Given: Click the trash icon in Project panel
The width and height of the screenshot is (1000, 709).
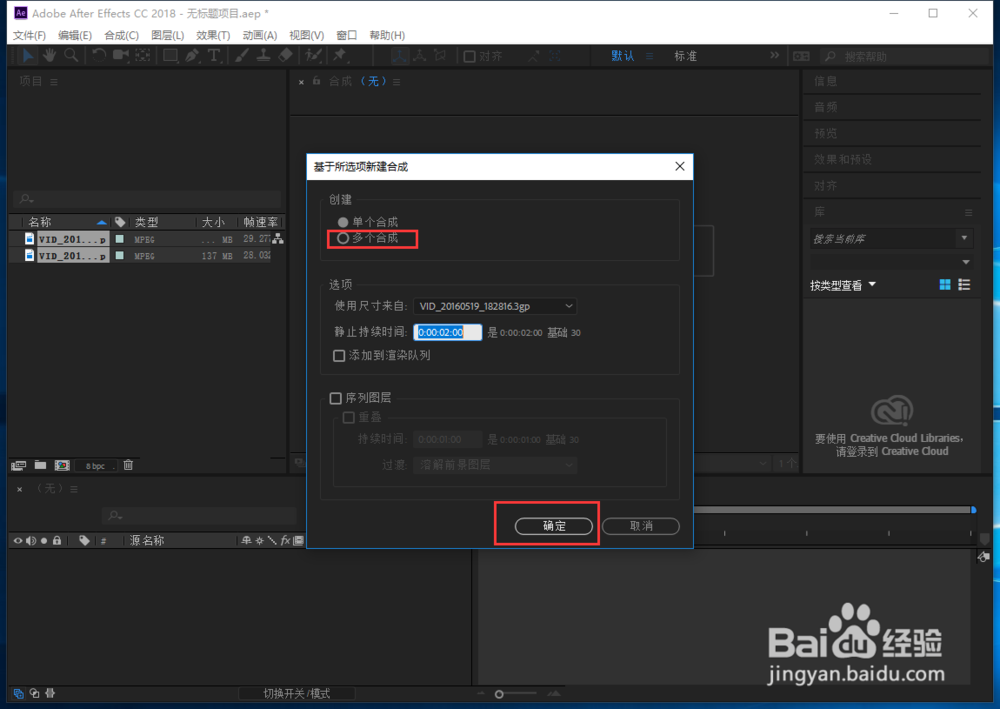Looking at the screenshot, I should pos(128,465).
